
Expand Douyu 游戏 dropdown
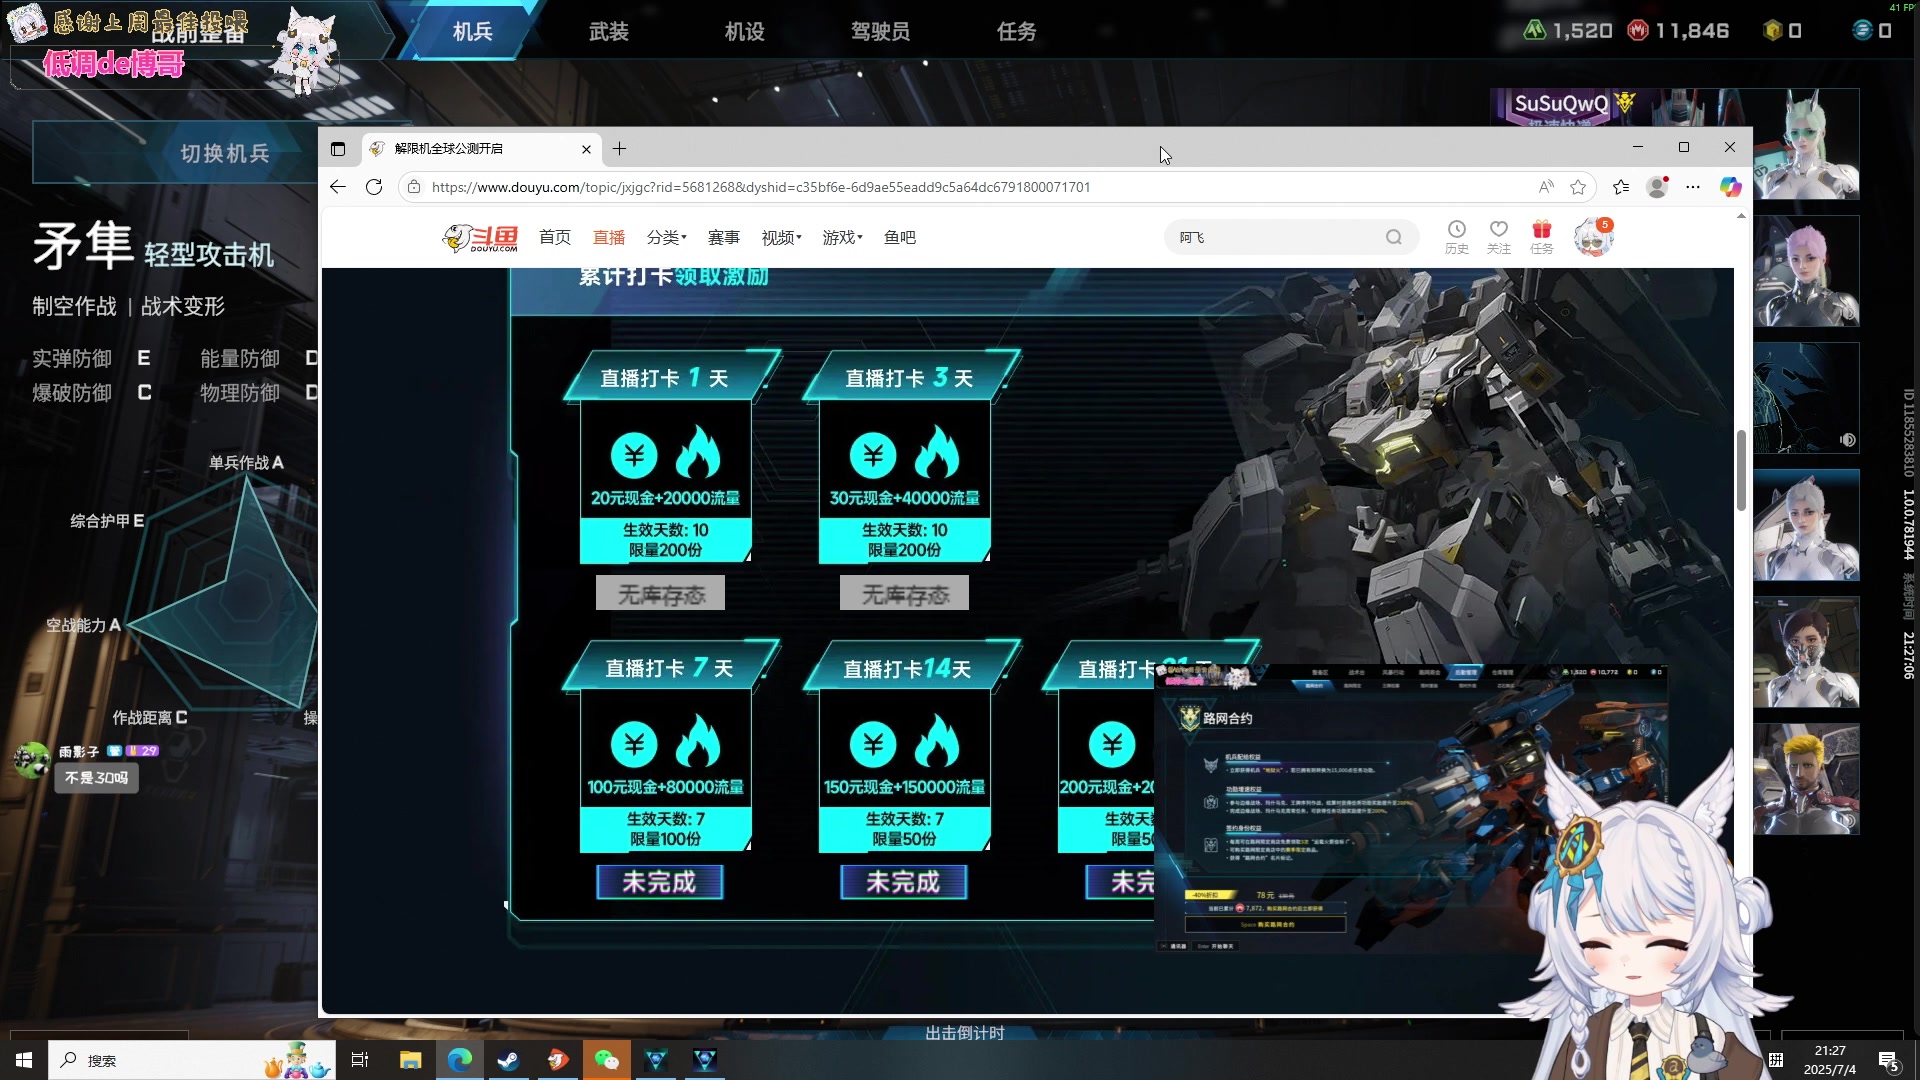tap(842, 237)
